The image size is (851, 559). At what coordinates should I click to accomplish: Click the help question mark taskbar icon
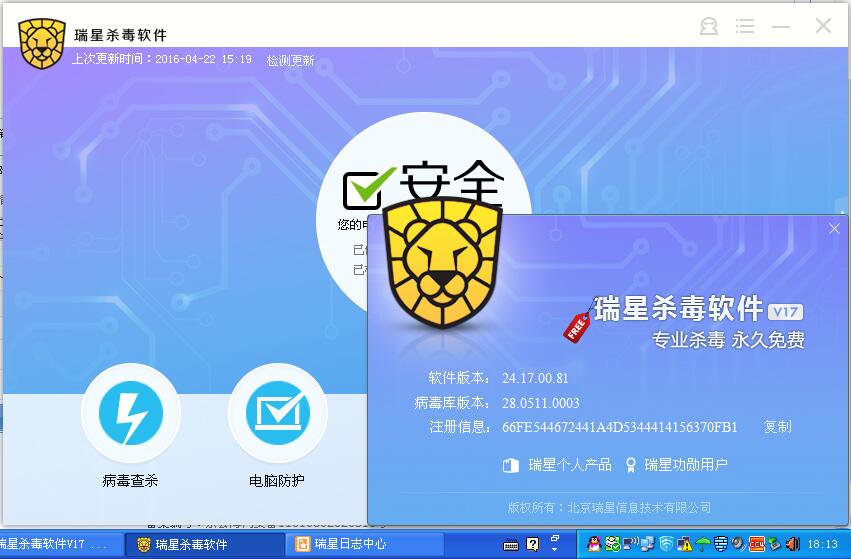[532, 544]
